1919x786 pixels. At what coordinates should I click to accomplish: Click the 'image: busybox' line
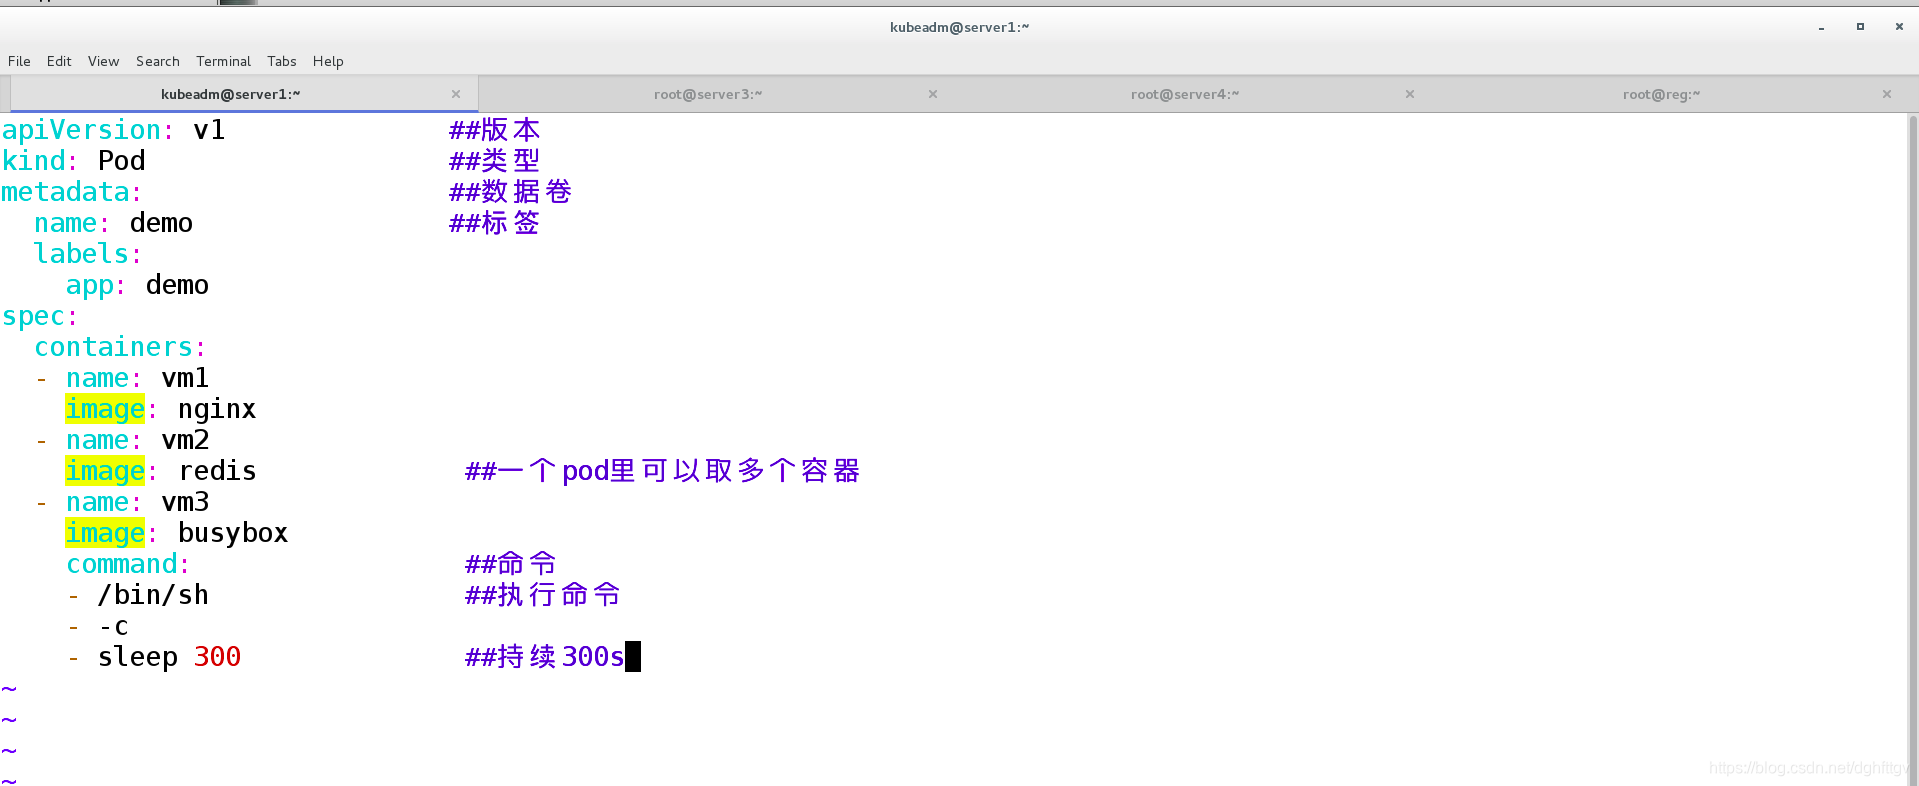coord(177,533)
